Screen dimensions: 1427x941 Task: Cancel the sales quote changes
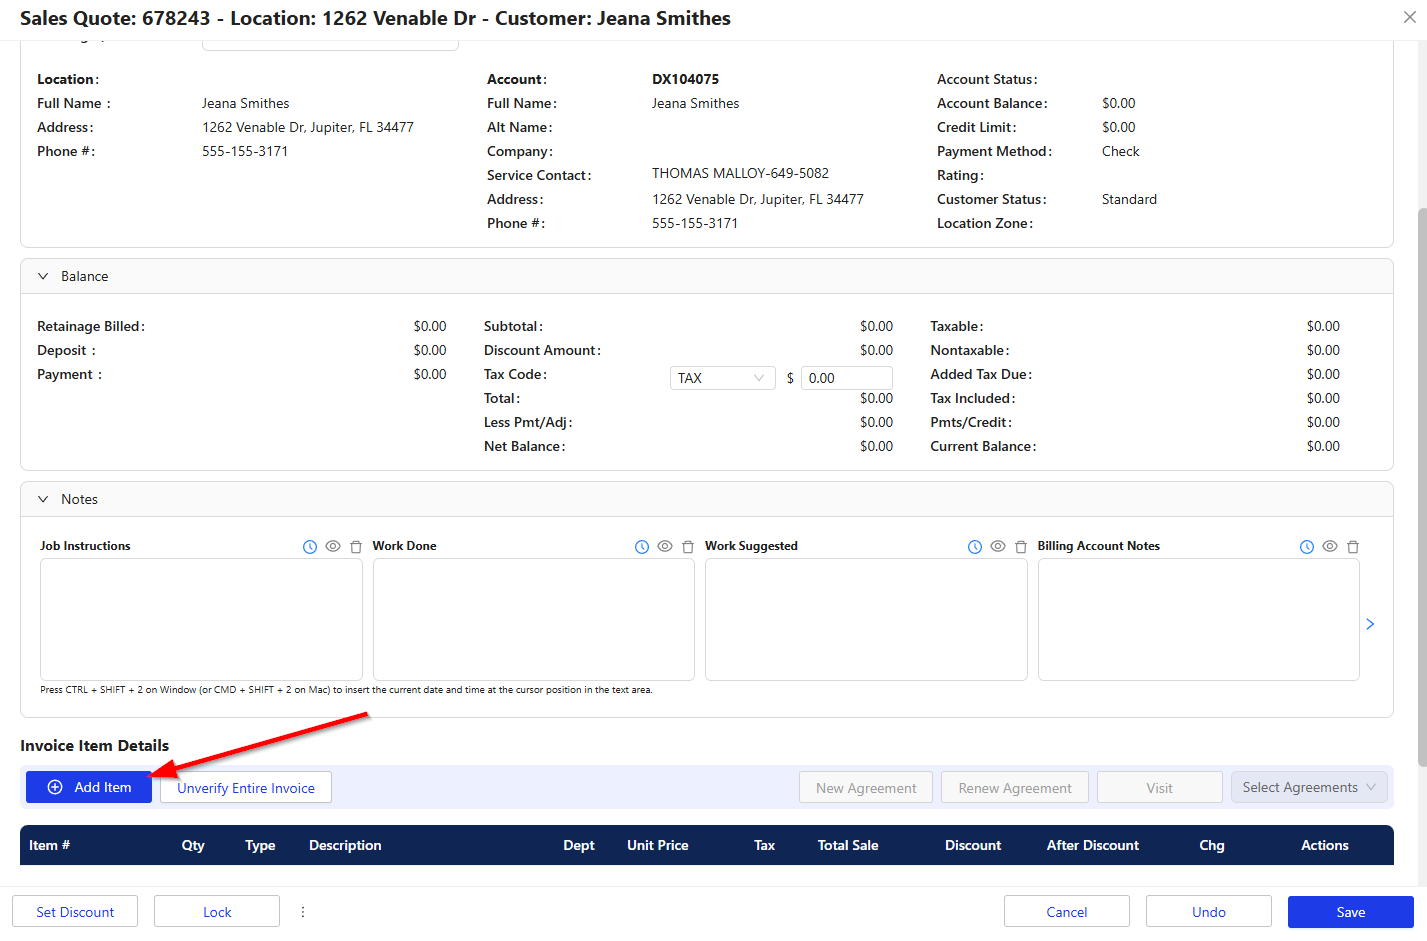(1067, 912)
